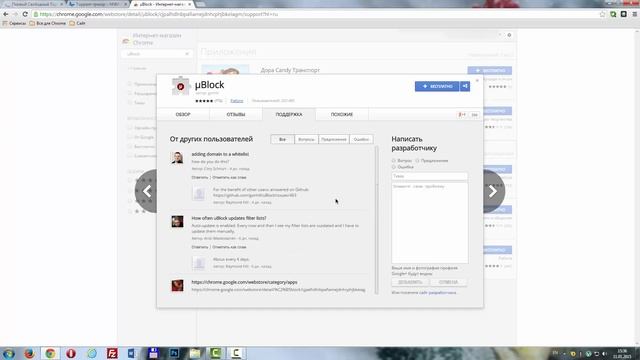The width and height of the screenshot is (640, 360).
Task: Open 'How often uBlock updates filter lists?' post
Action: click(229, 218)
